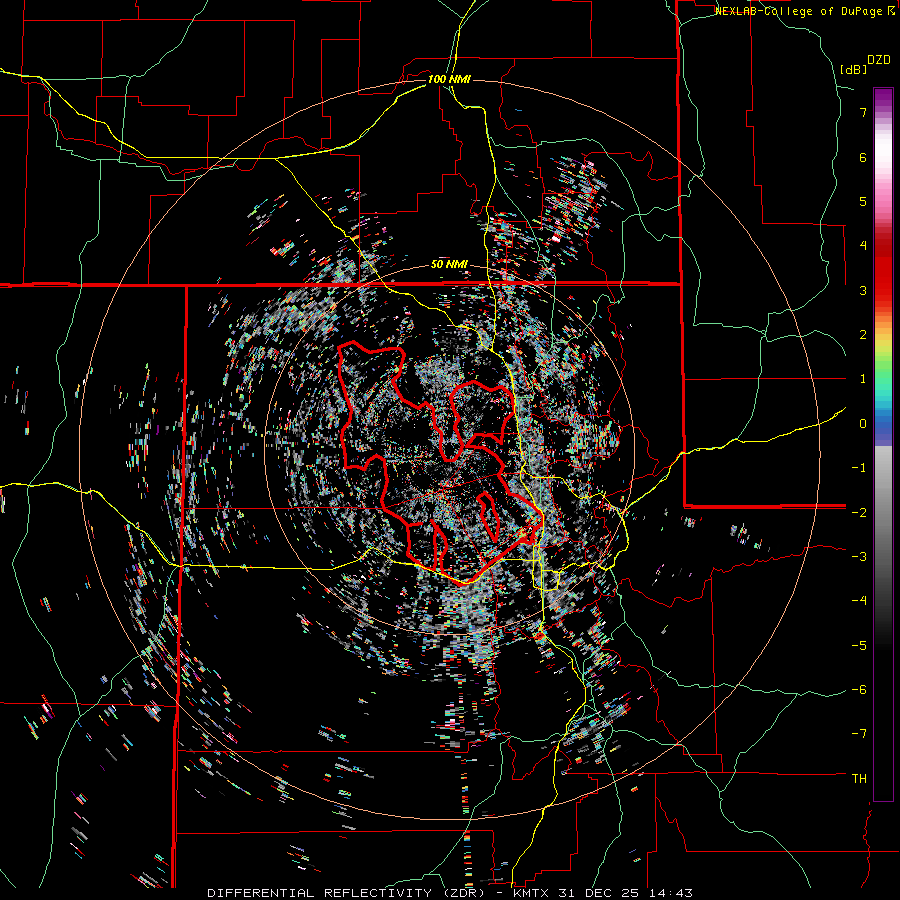Image resolution: width=900 pixels, height=900 pixels.
Task: Click the 7 value on the color scale
Action: [x=863, y=112]
